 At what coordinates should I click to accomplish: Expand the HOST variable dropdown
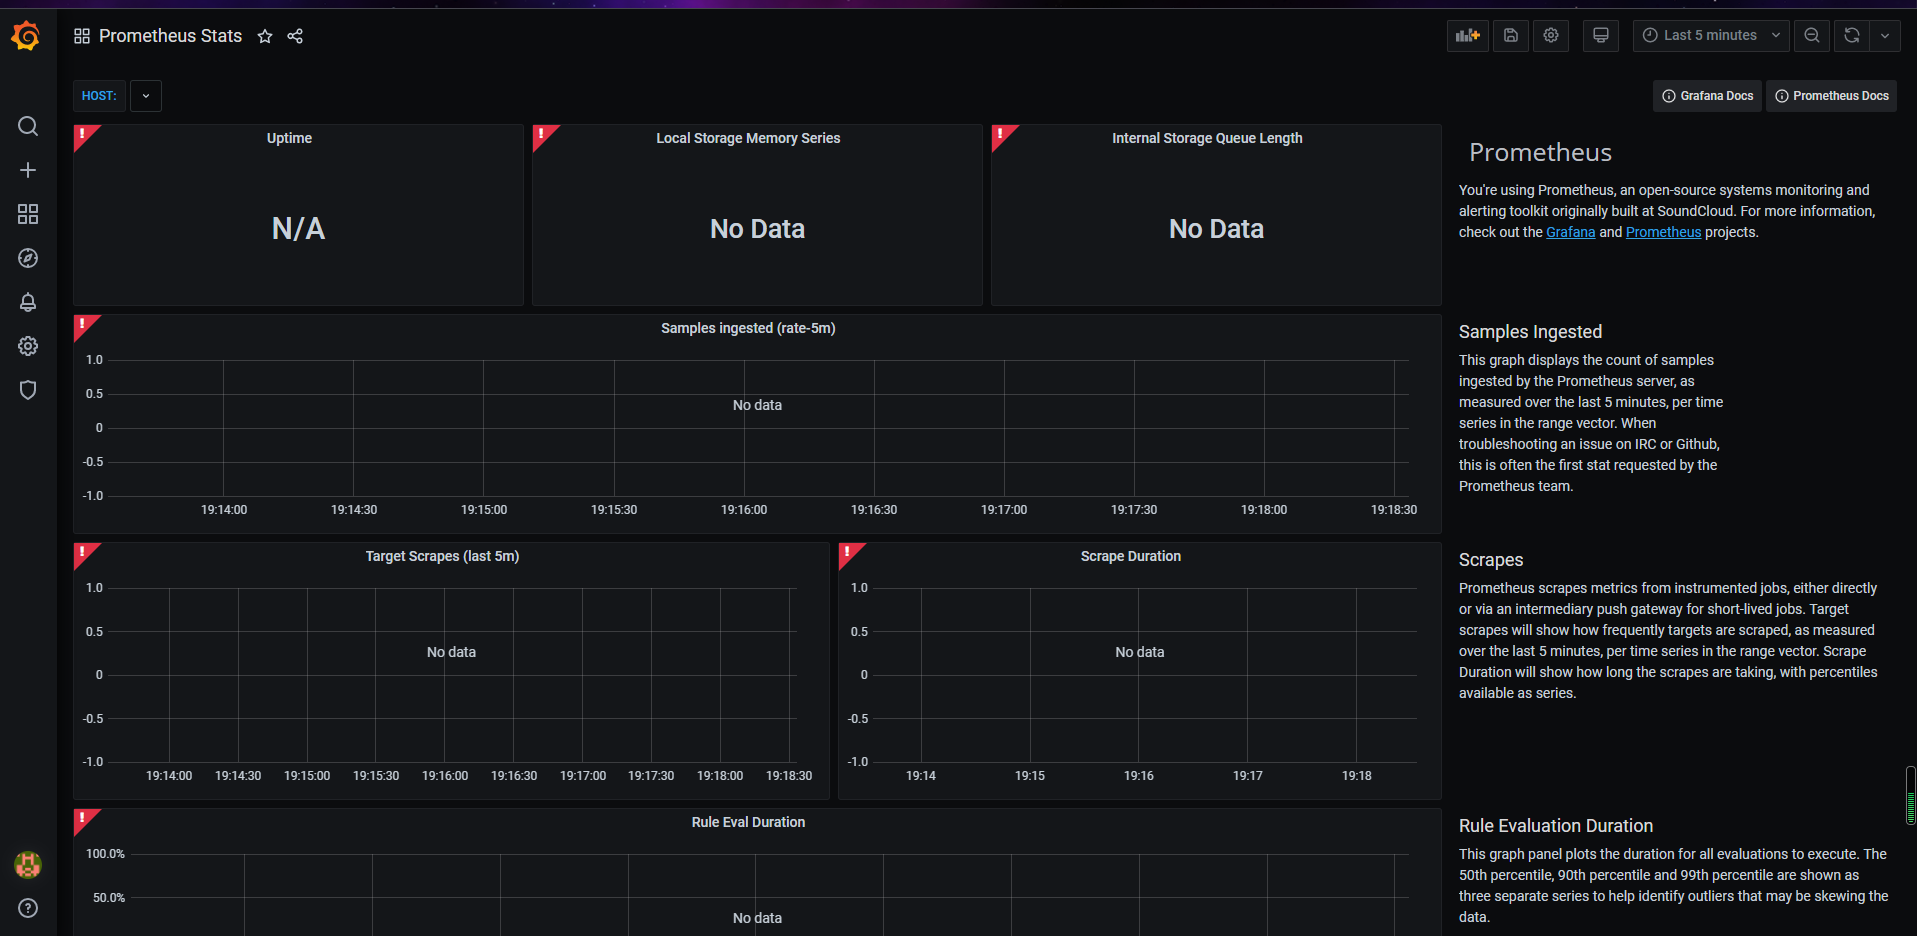[146, 96]
